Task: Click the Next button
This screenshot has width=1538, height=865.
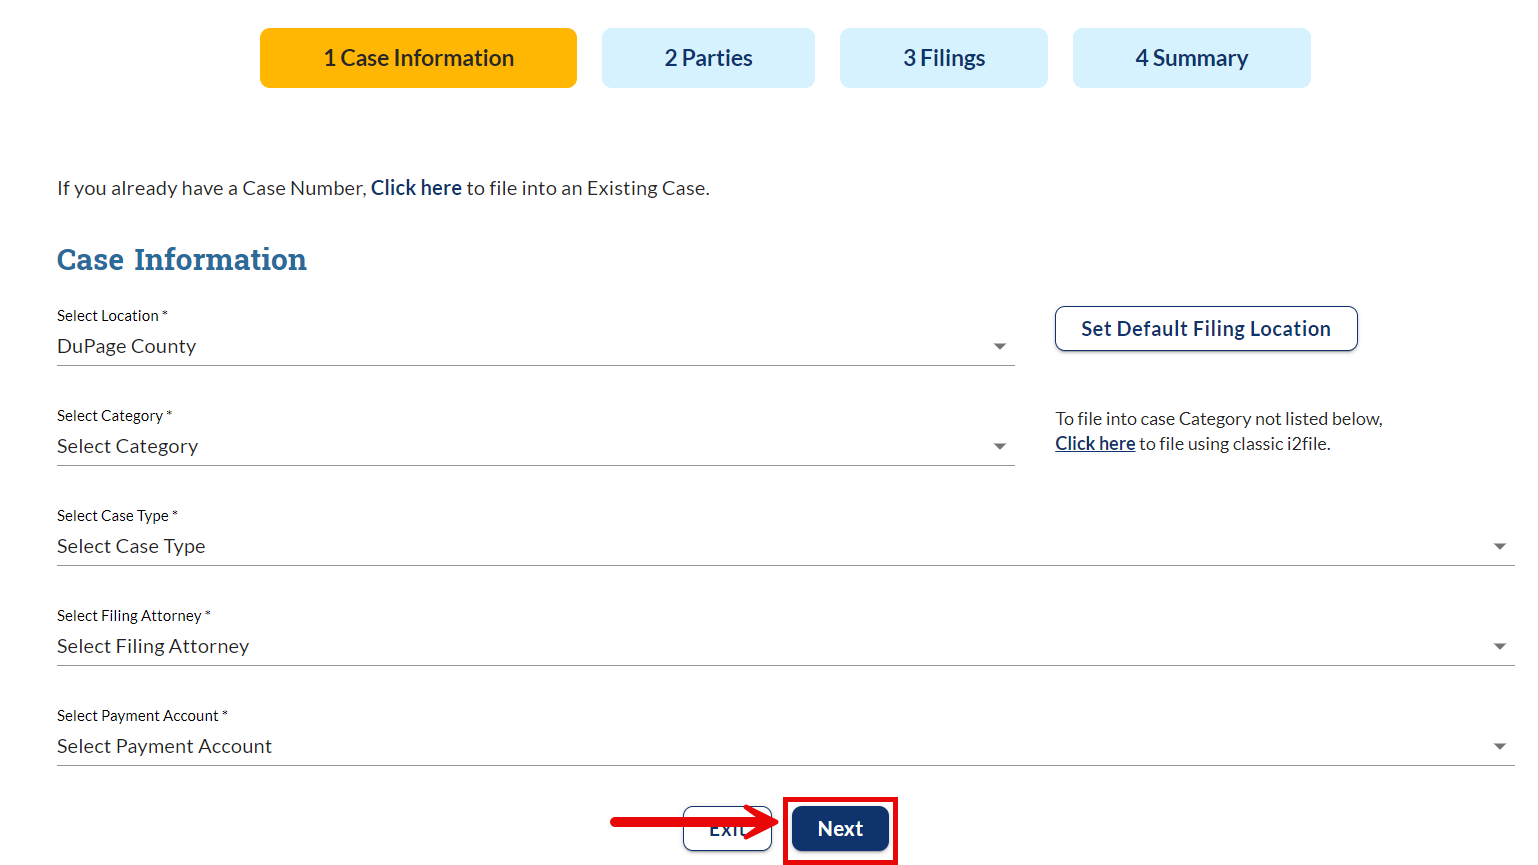Action: [x=840, y=829]
